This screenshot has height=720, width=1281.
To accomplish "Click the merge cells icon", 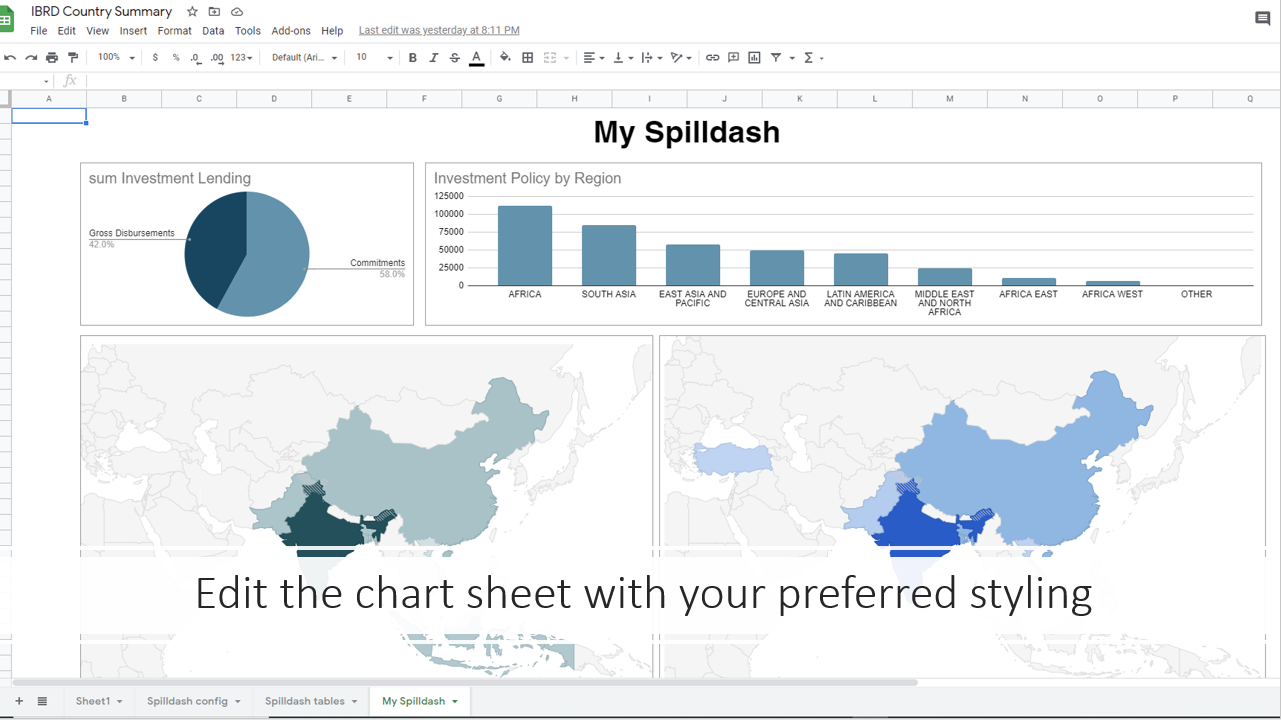I will (x=550, y=58).
